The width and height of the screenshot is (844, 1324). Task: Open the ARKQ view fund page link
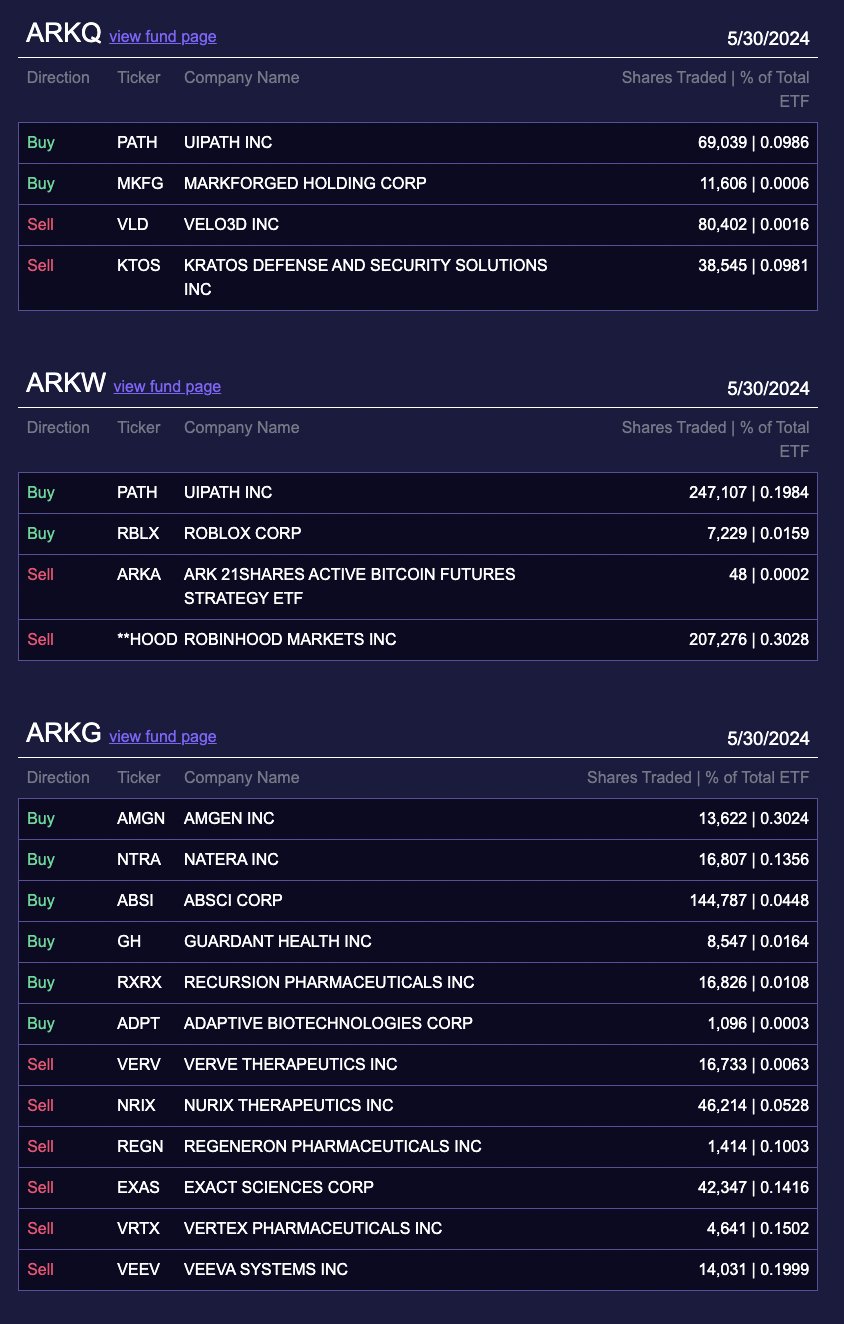pos(163,36)
